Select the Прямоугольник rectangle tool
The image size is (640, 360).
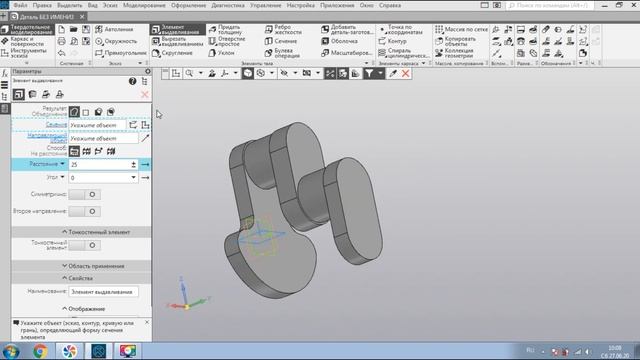tap(120, 53)
